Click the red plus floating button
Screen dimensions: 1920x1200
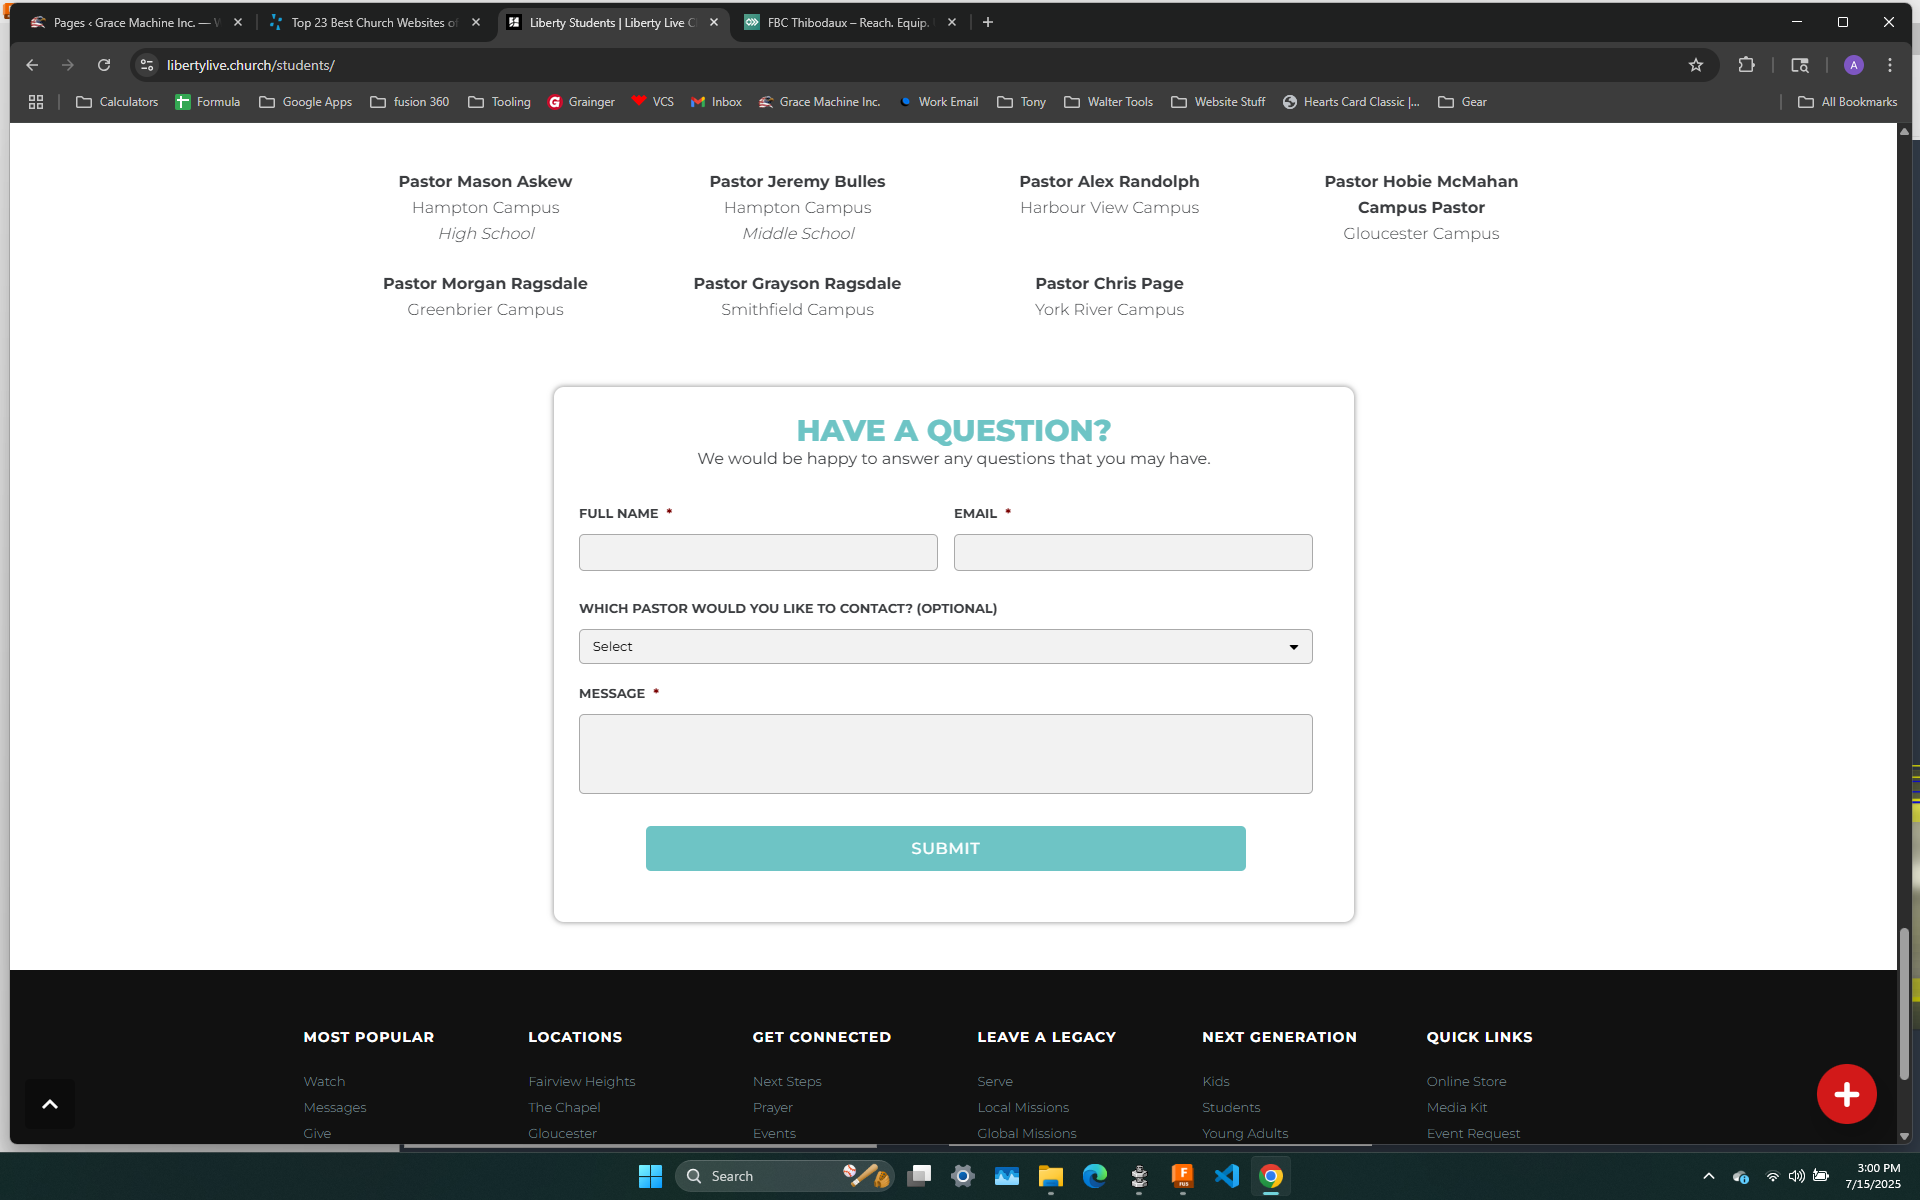point(1845,1094)
